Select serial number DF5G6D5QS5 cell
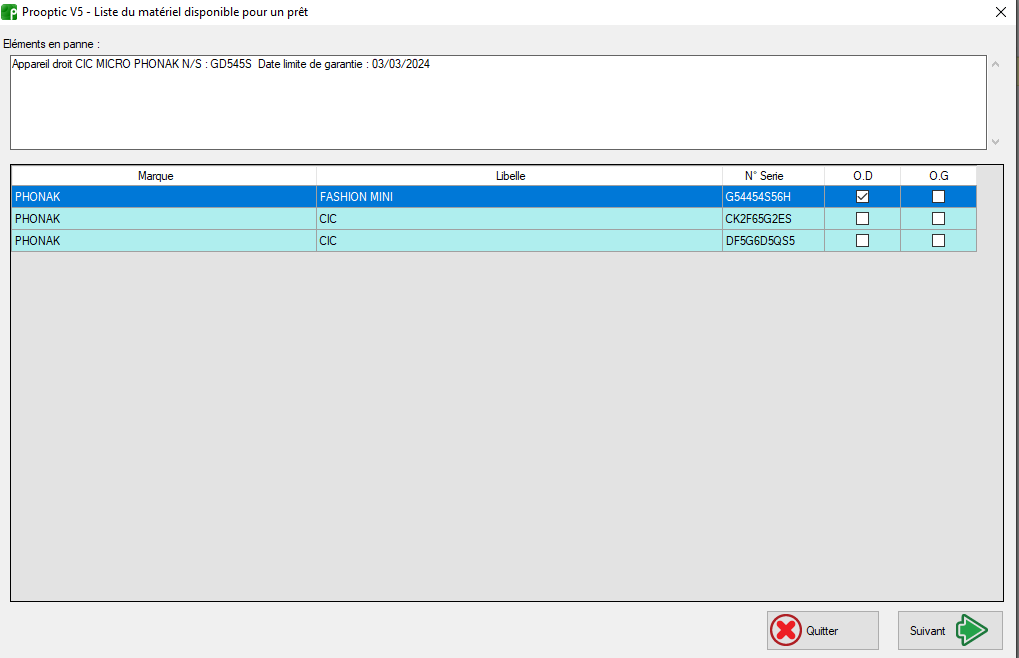Screen dimensions: 1019x658 773,240
